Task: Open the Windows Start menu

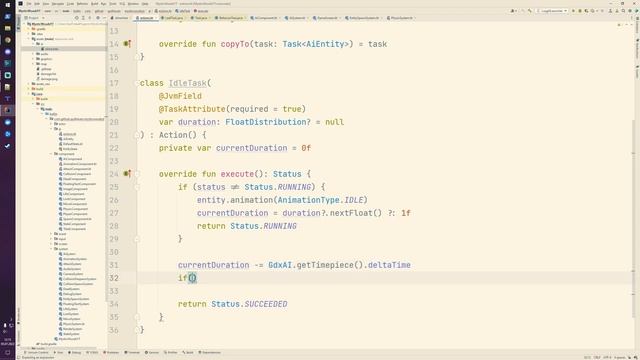Action: pyautogui.click(x=7, y=4)
